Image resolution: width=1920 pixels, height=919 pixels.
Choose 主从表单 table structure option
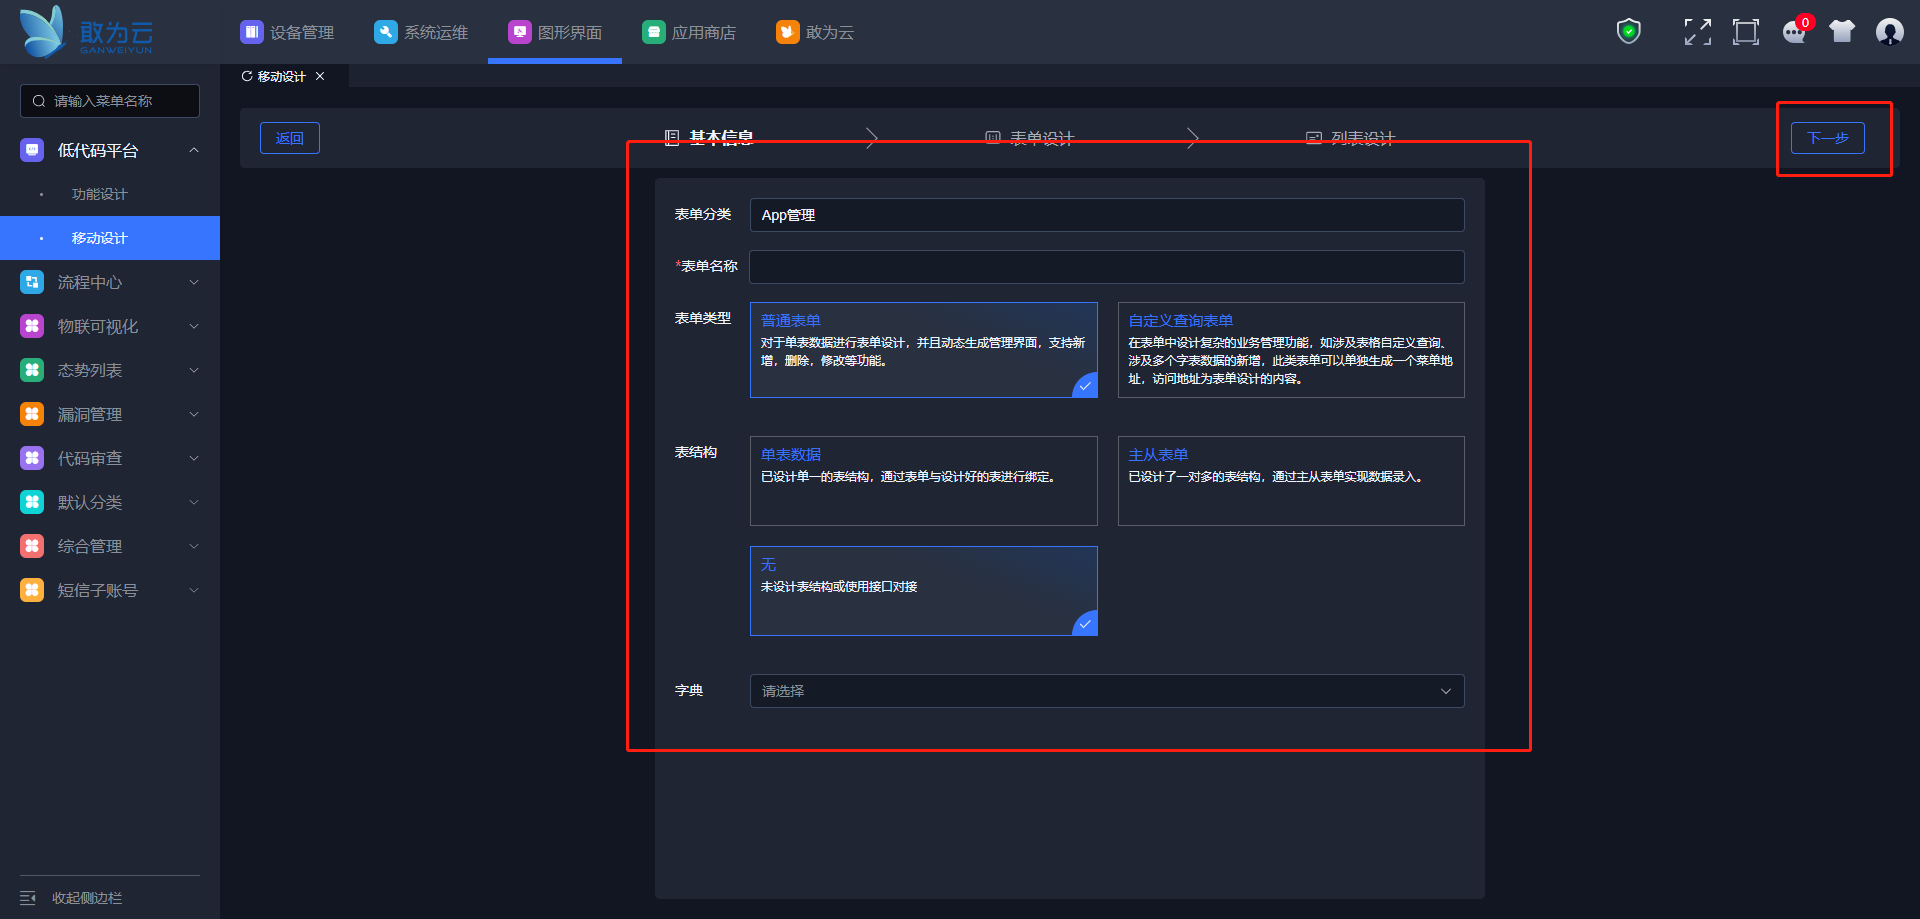1290,480
